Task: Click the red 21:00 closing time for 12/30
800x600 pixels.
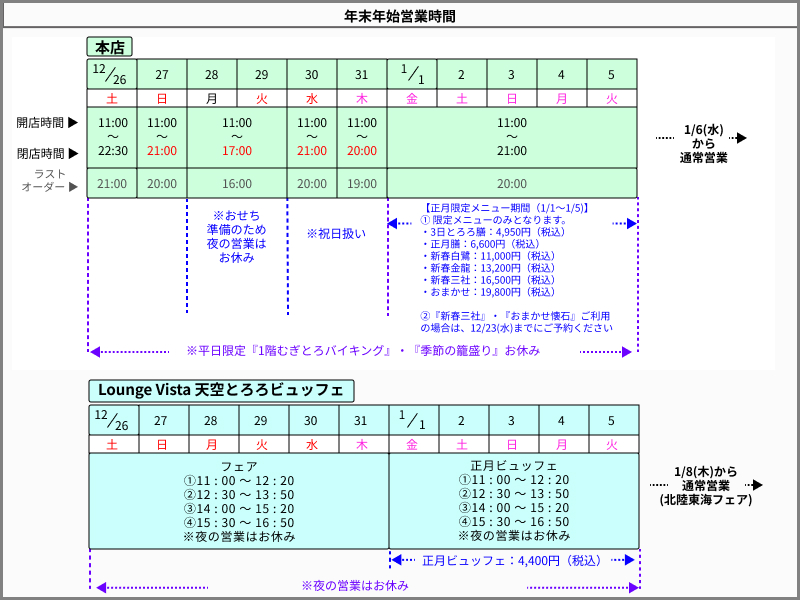Action: click(312, 151)
